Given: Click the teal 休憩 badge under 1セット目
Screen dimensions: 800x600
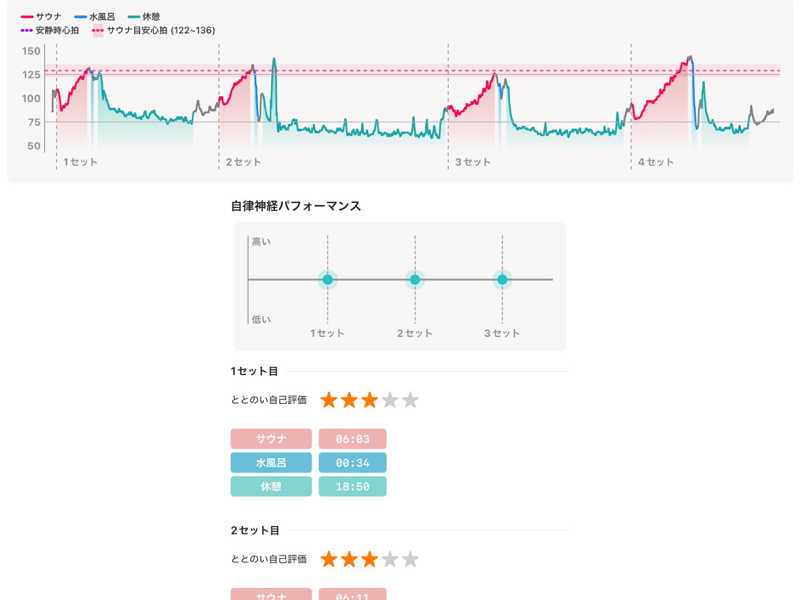Looking at the screenshot, I should [x=271, y=487].
